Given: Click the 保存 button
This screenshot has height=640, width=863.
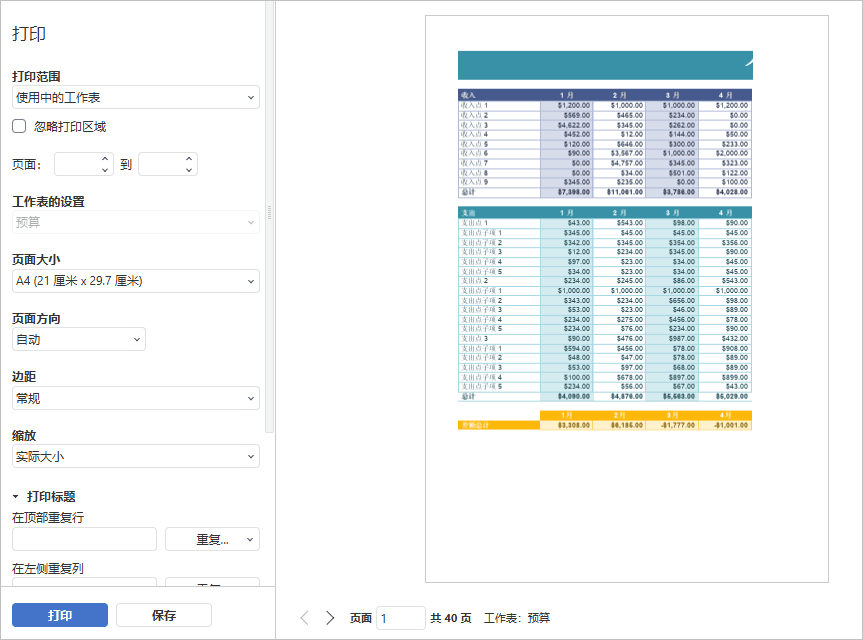Looking at the screenshot, I should pyautogui.click(x=164, y=615).
